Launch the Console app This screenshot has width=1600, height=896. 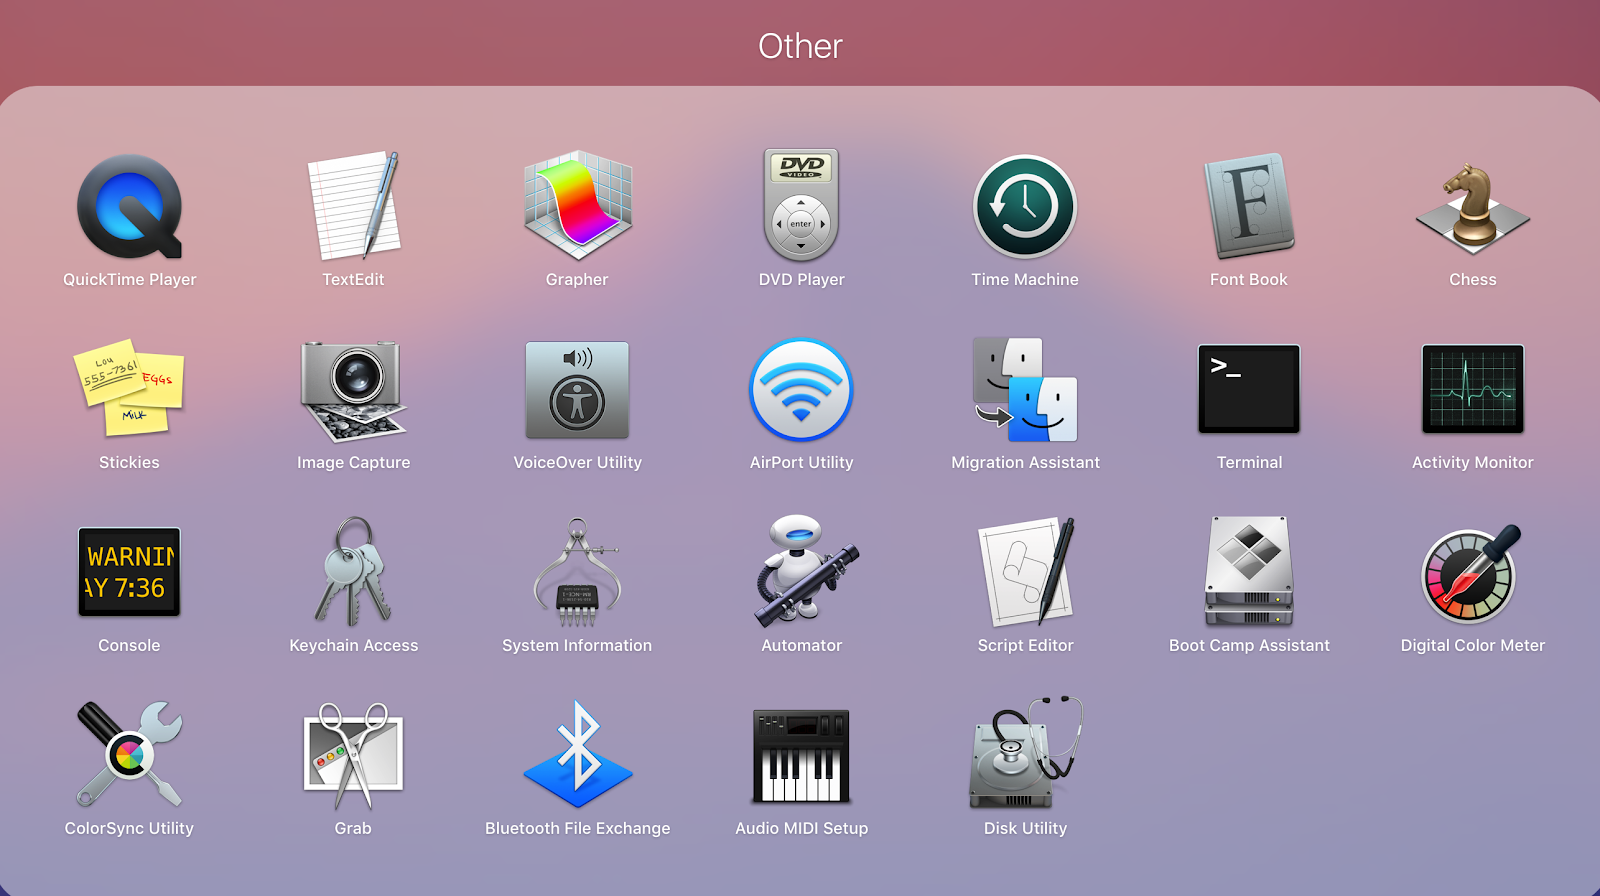click(129, 572)
